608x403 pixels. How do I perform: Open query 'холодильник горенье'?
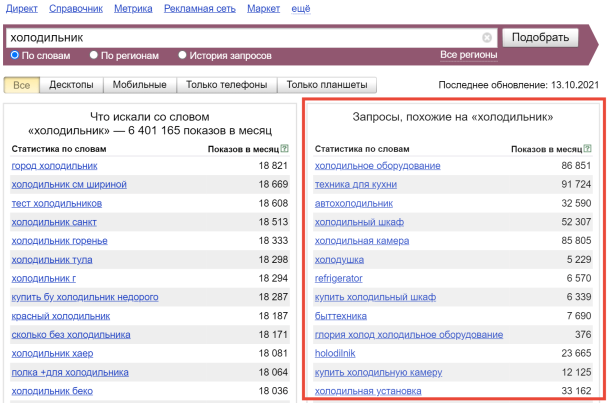pos(59,241)
